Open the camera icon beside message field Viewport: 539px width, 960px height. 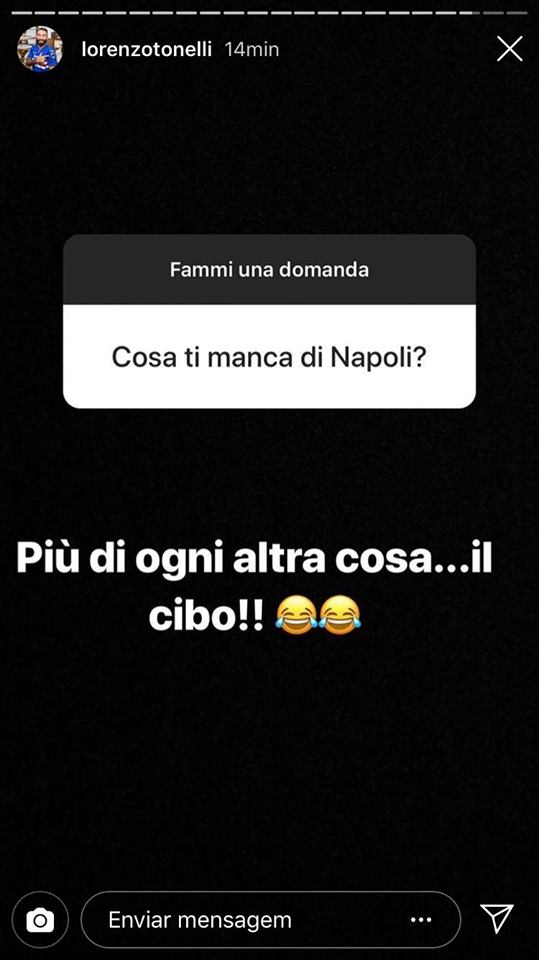tap(40, 920)
